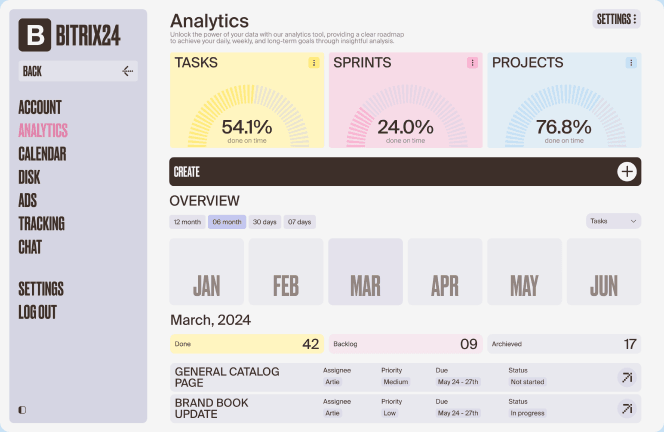Open Calendar from the sidebar
The width and height of the screenshot is (664, 432).
pyautogui.click(x=42, y=154)
